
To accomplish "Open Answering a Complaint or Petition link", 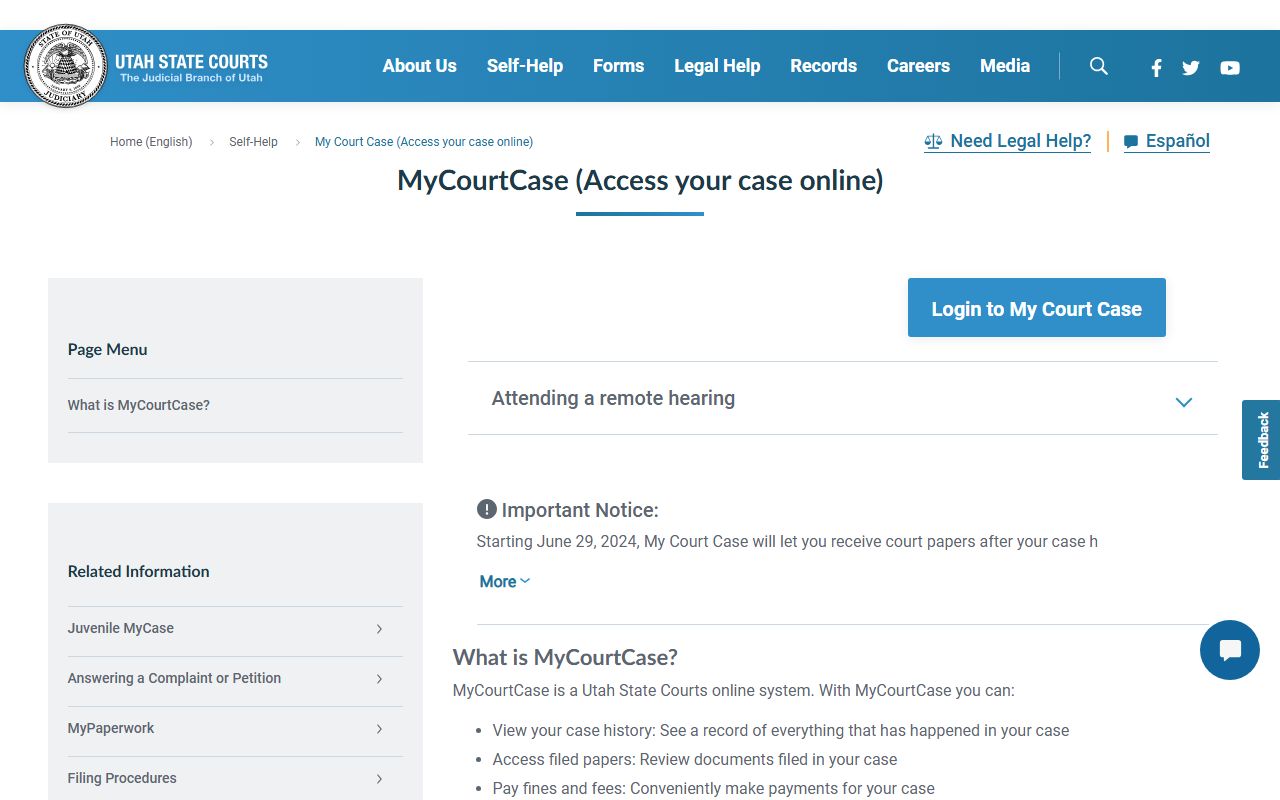I will coord(174,678).
